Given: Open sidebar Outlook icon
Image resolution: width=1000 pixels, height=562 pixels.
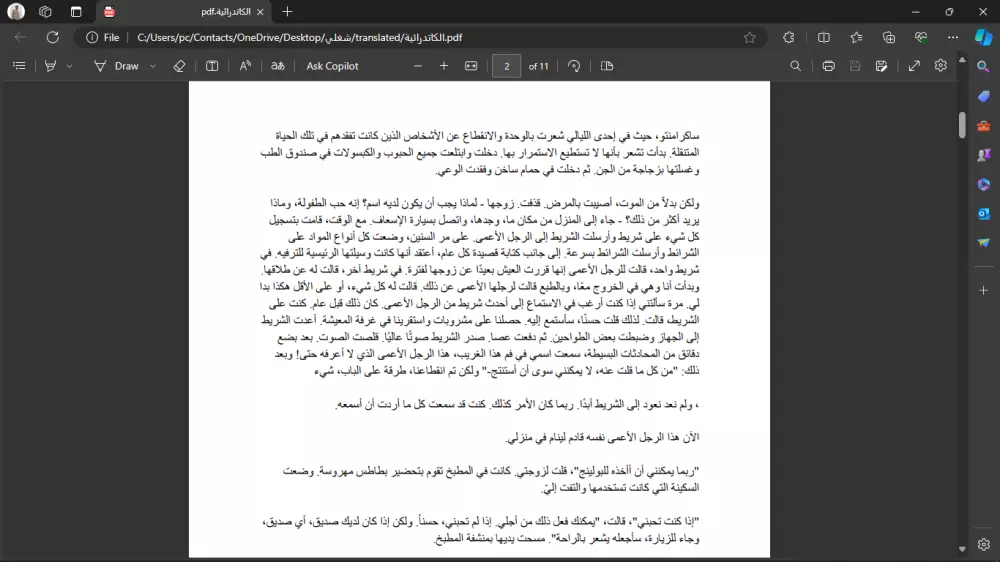Looking at the screenshot, I should point(983,214).
